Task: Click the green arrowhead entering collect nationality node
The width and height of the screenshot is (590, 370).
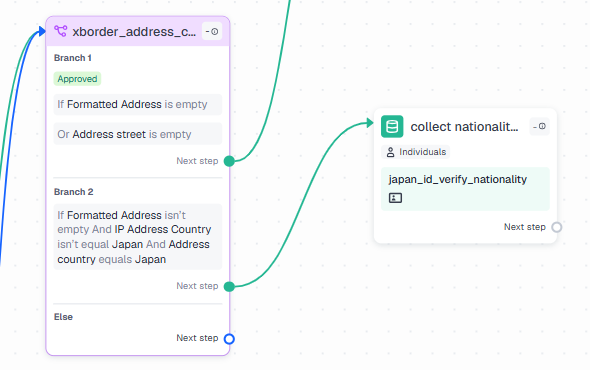Action: [x=370, y=123]
